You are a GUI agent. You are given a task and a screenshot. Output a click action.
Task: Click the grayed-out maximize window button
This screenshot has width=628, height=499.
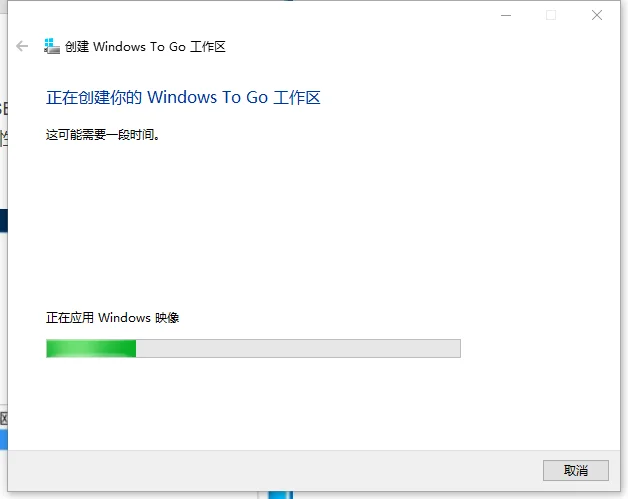(551, 16)
